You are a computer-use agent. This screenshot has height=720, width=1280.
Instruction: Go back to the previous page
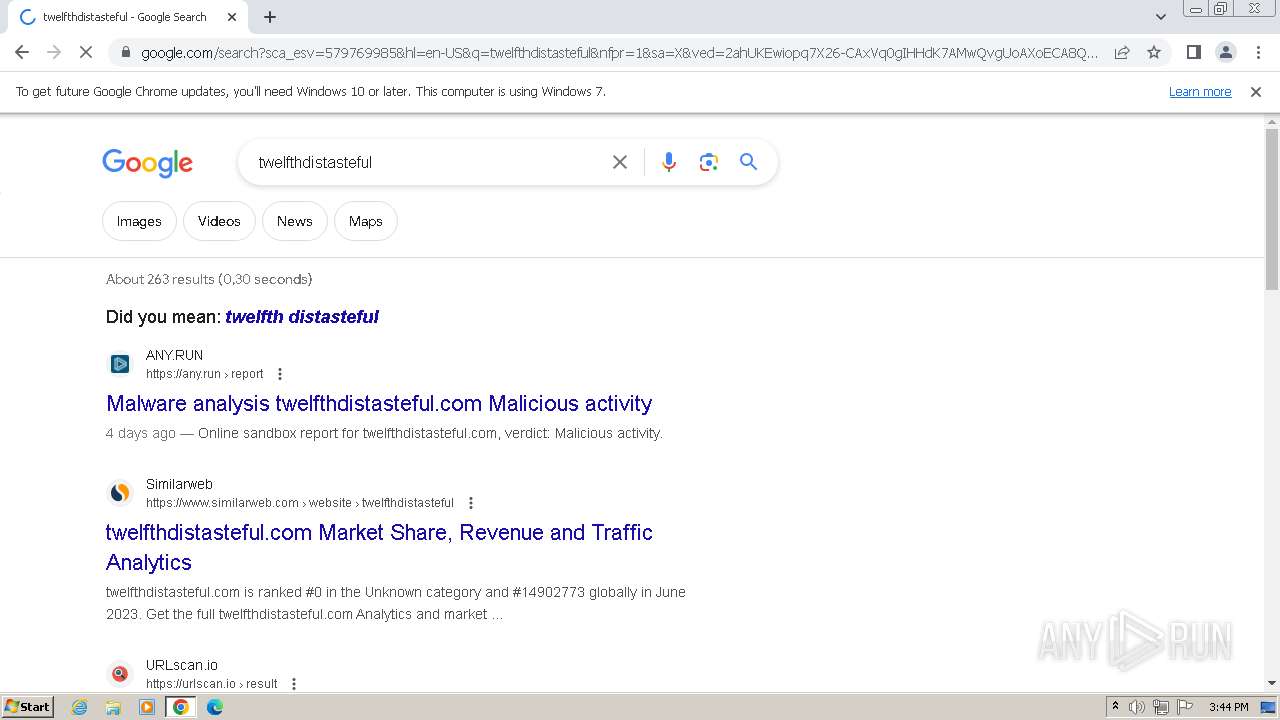[22, 52]
